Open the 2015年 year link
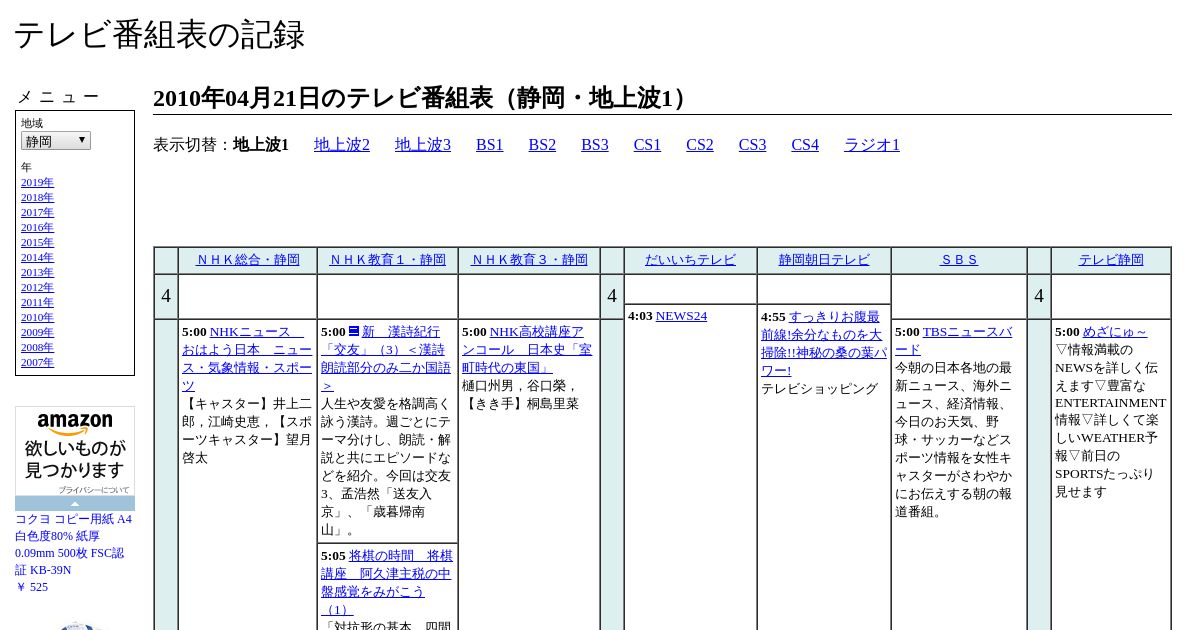 37,243
